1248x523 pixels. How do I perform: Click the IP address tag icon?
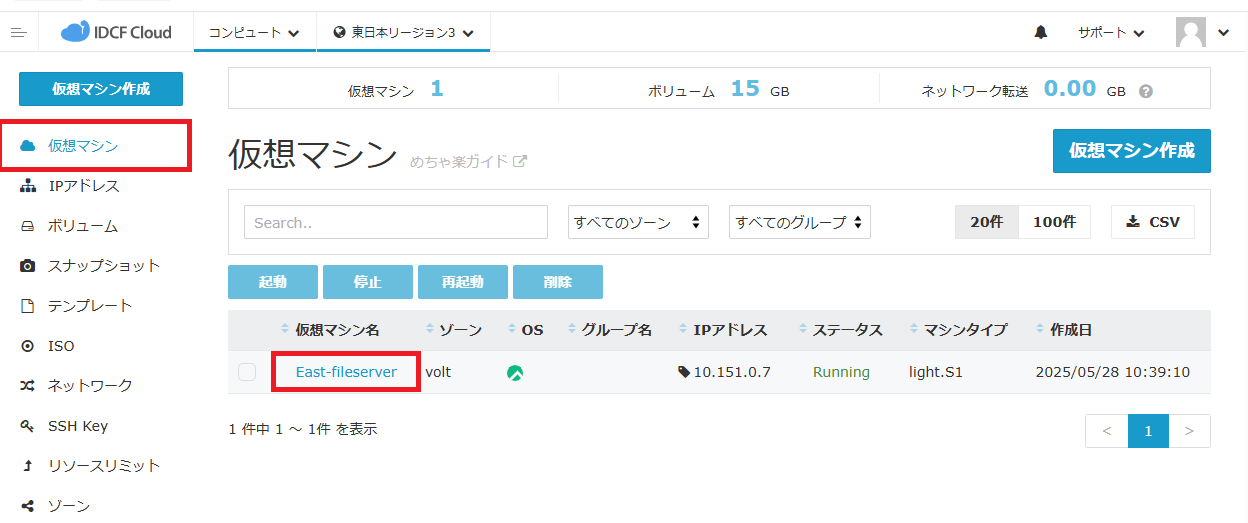[684, 372]
